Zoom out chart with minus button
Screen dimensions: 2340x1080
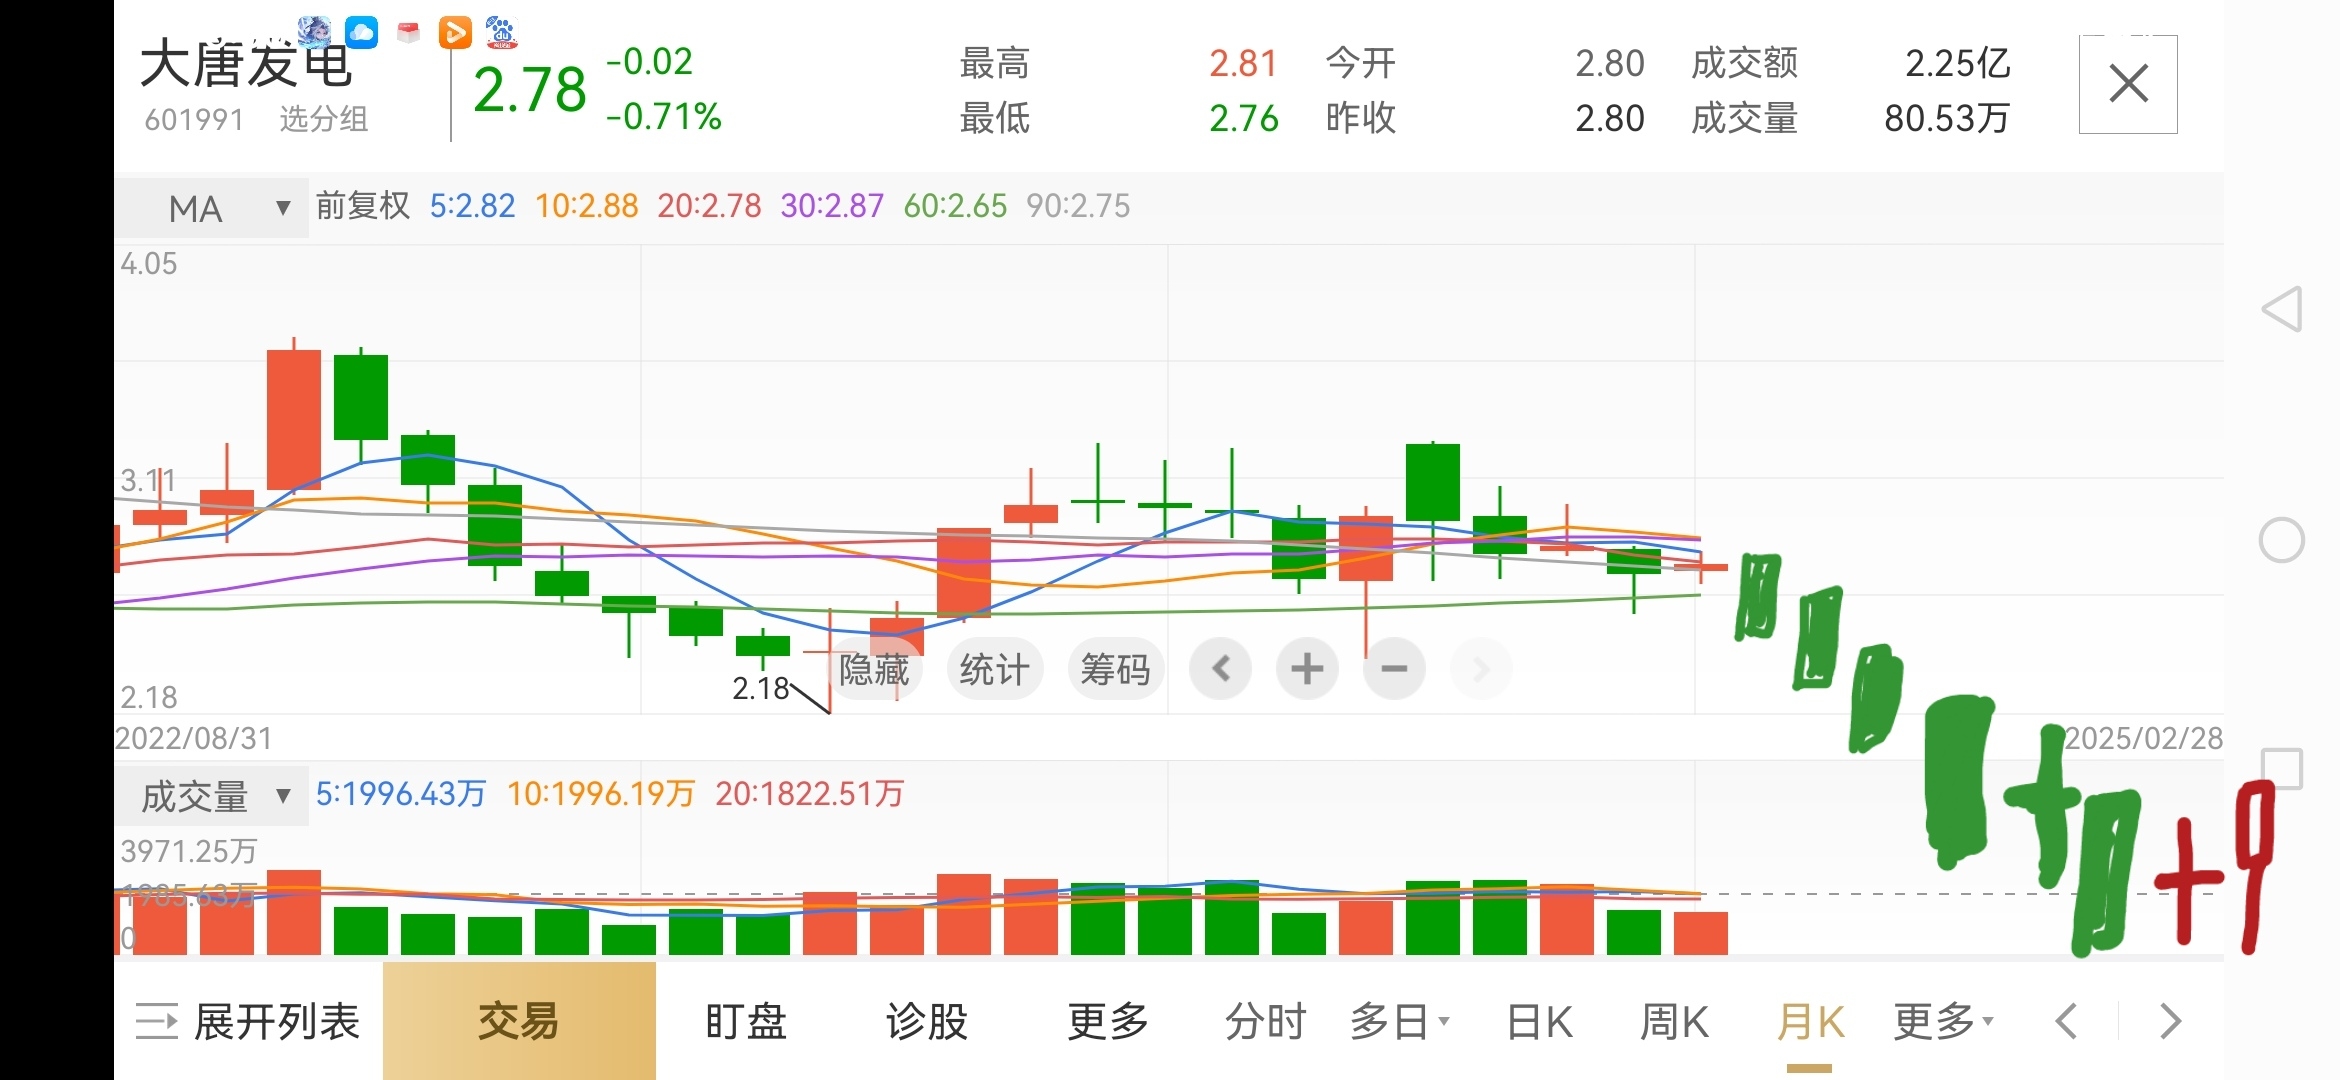(1394, 669)
